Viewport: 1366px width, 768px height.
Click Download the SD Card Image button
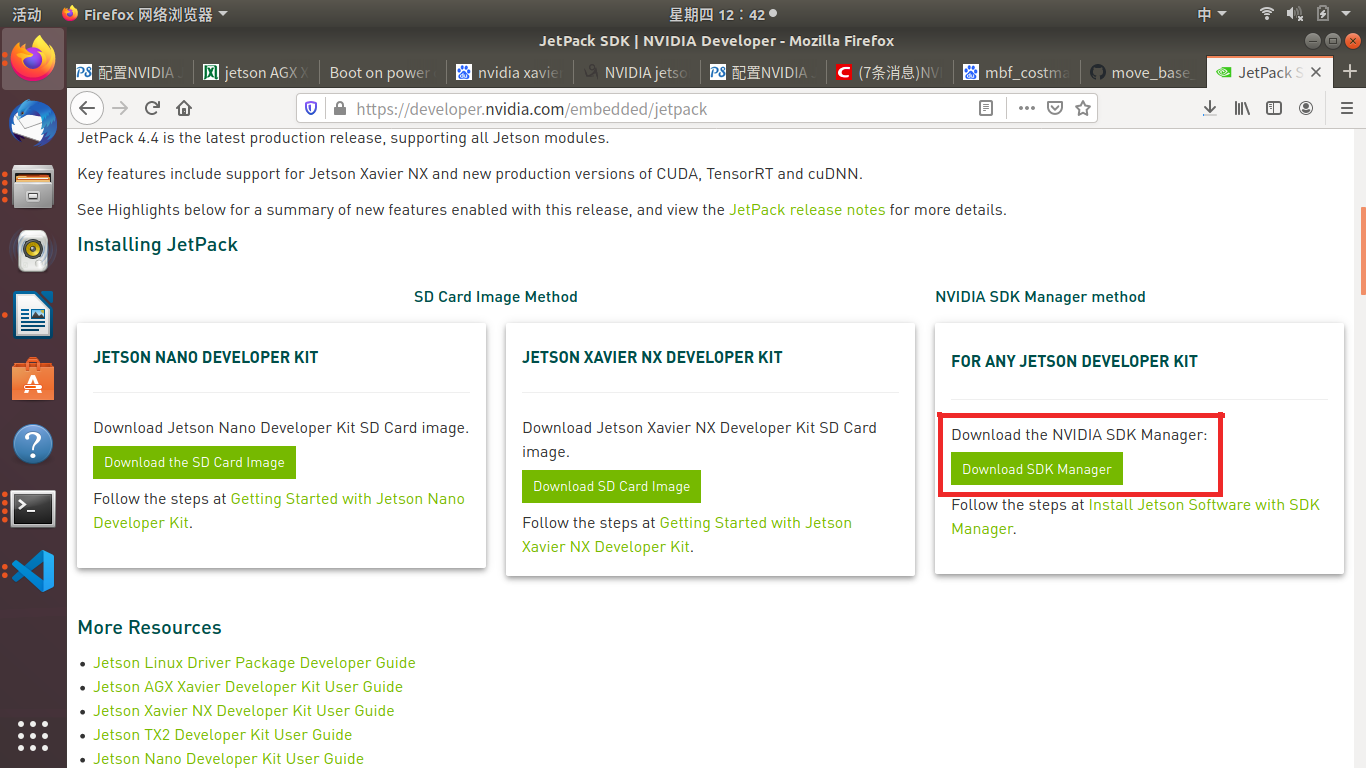[194, 462]
